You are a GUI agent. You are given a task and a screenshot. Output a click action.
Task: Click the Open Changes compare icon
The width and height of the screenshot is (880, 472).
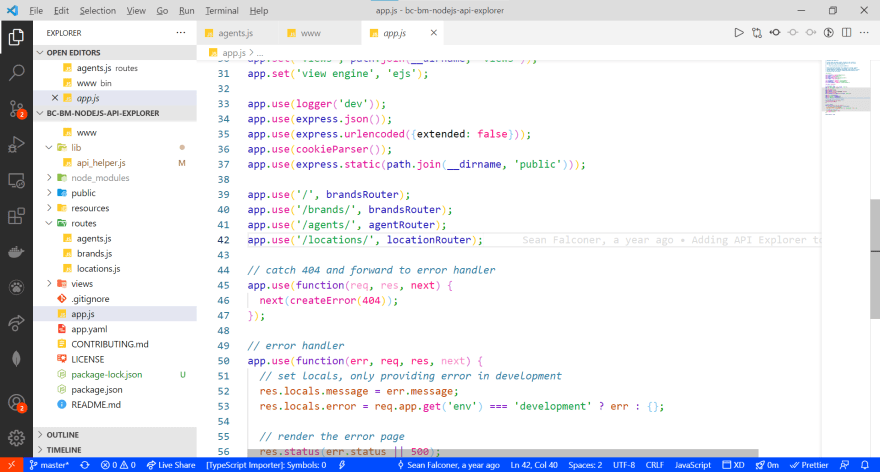tap(757, 33)
